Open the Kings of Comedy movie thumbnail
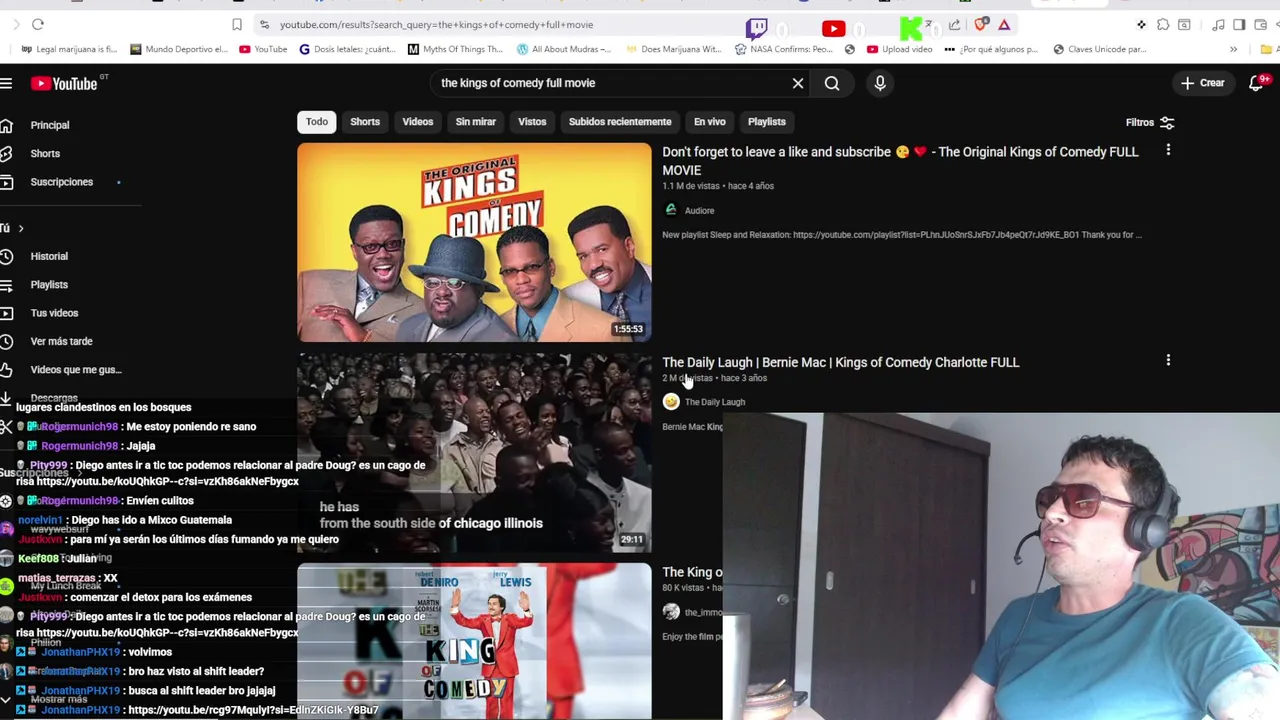This screenshot has height=720, width=1280. [474, 243]
